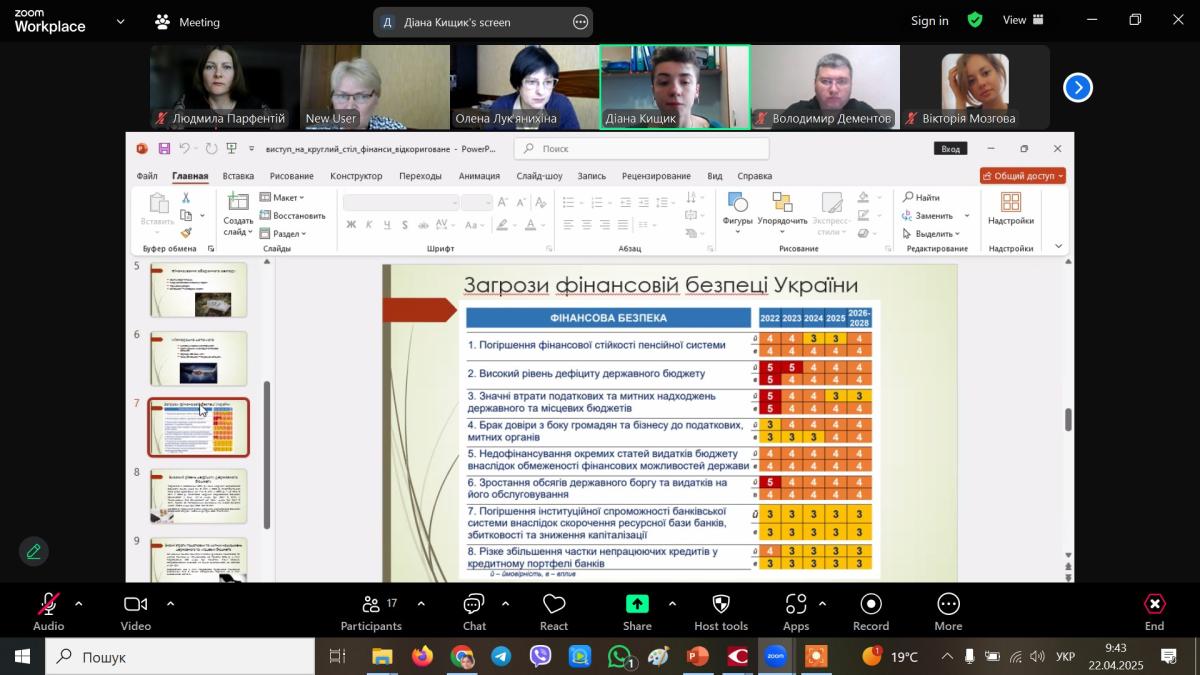Switch to the Meeting tab

[188, 22]
